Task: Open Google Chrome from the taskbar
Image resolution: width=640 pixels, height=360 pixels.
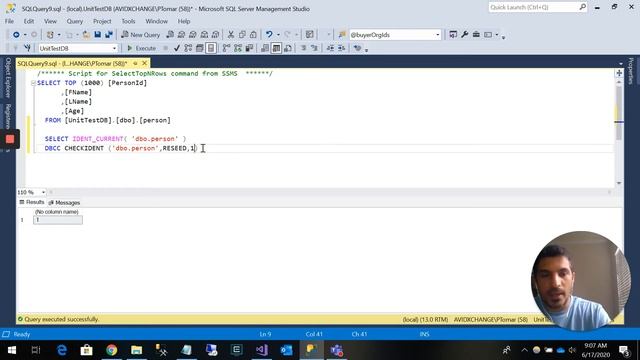Action: pos(111,350)
